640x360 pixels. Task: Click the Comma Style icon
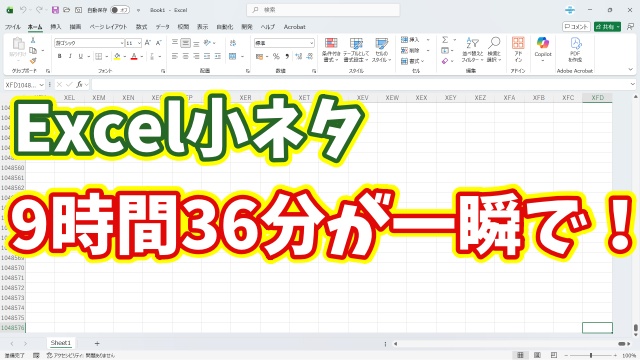pyautogui.click(x=287, y=56)
